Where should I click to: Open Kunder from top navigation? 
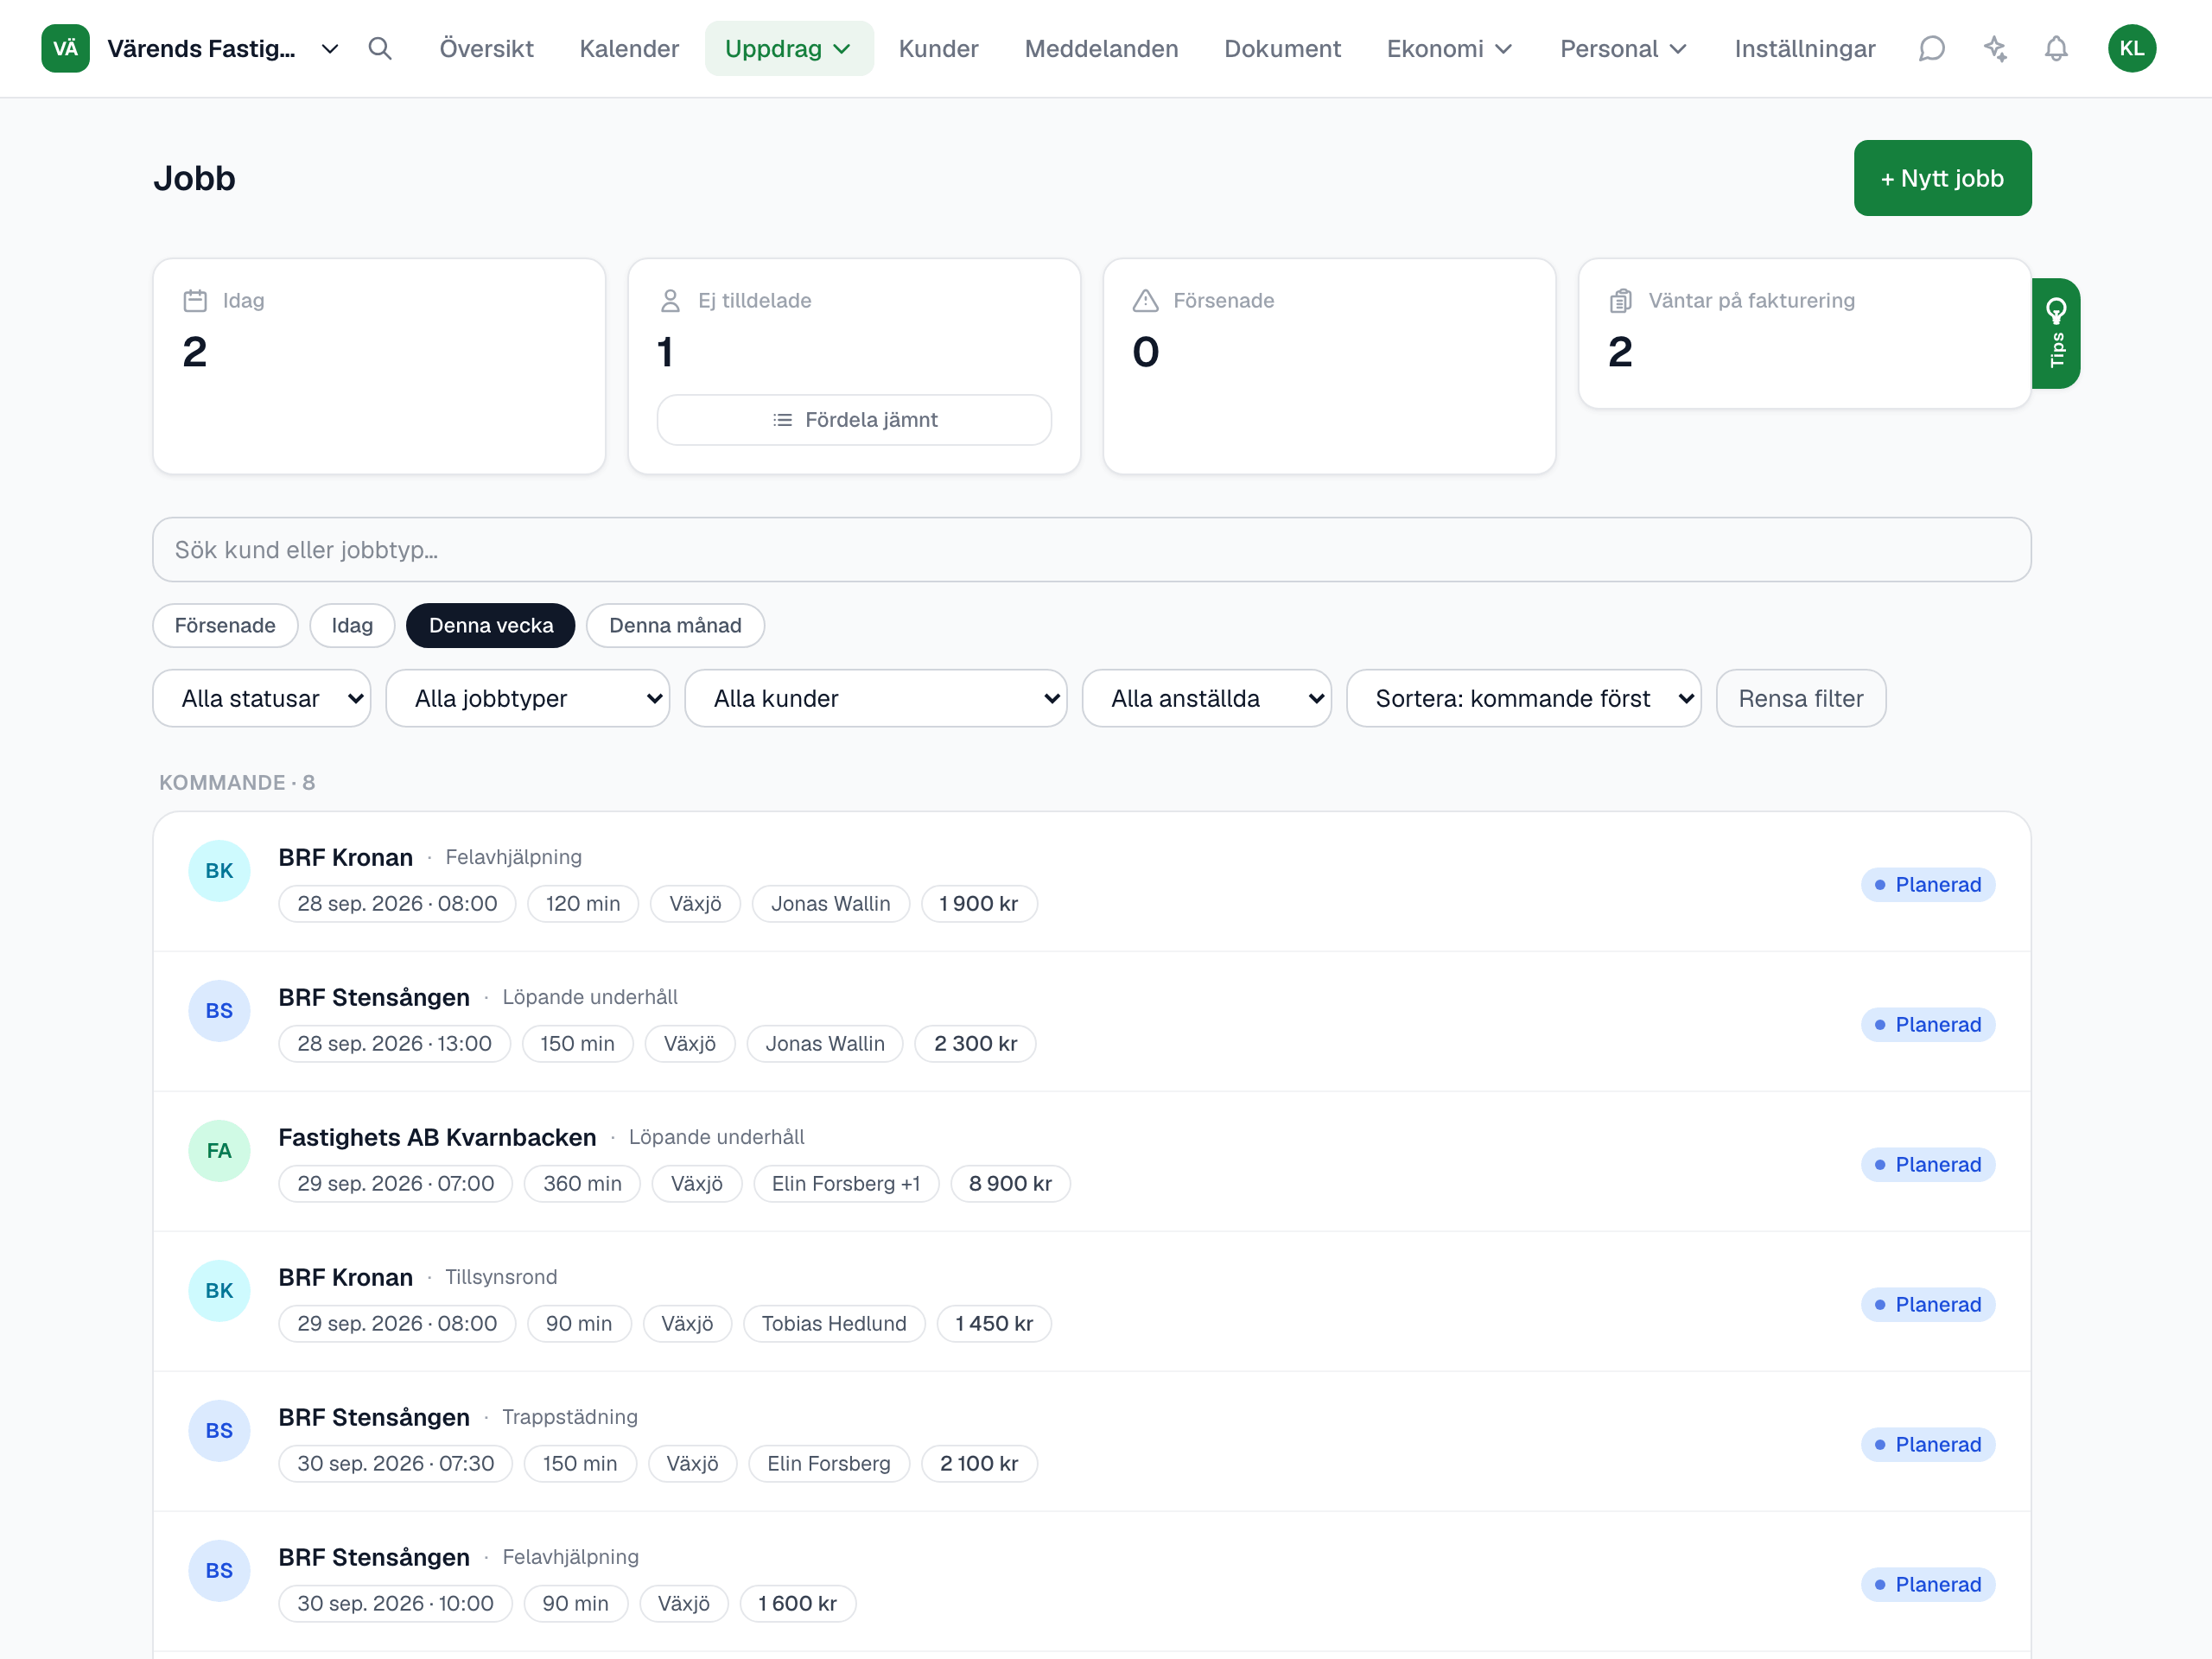coord(938,48)
